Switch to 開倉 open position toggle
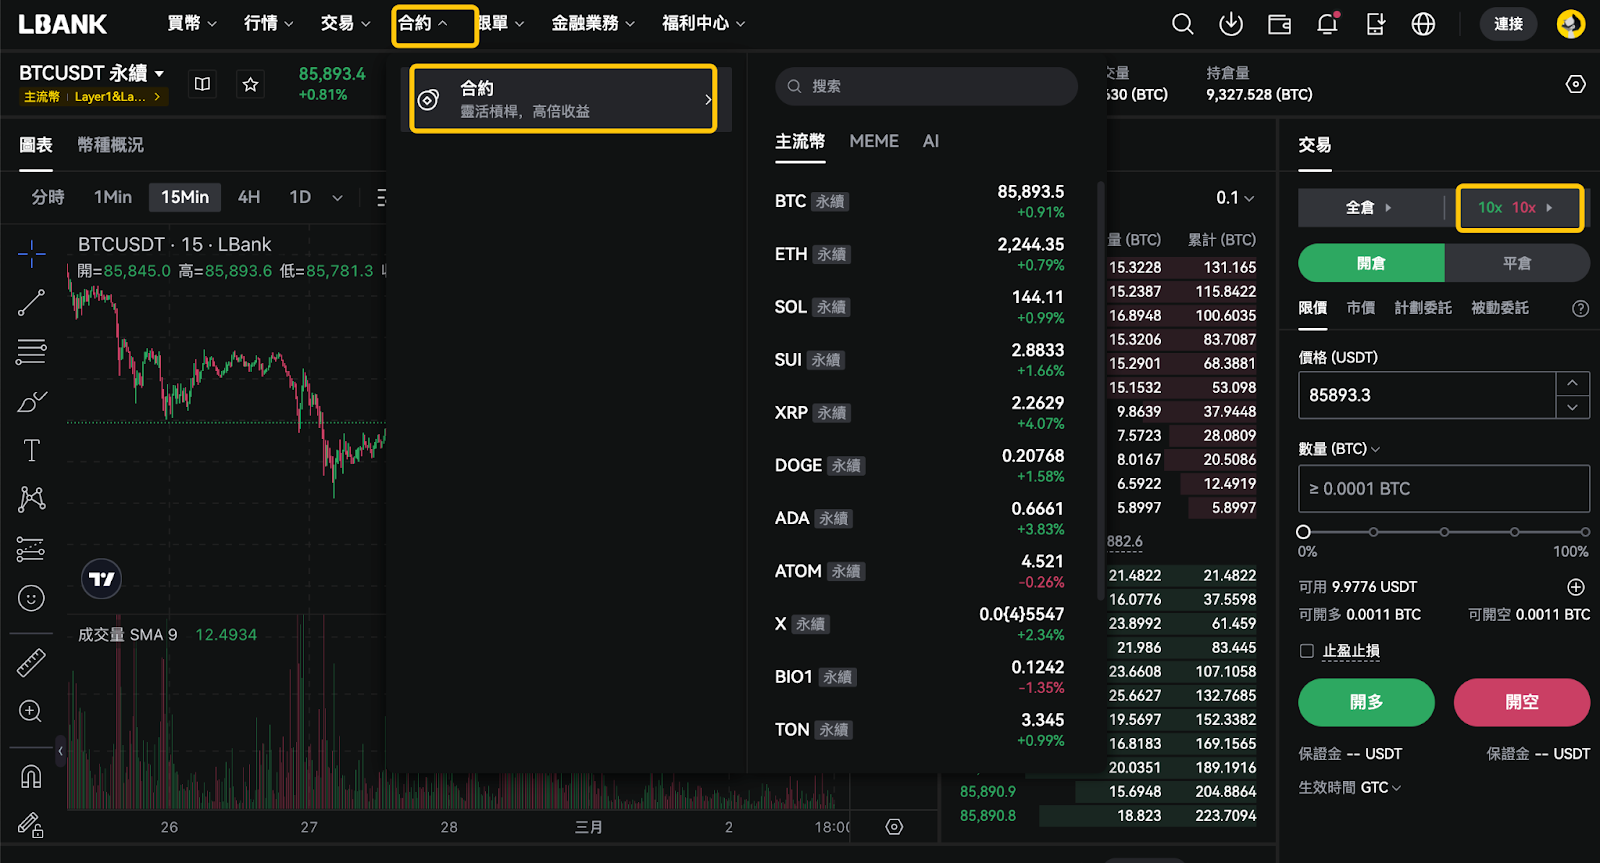The height and width of the screenshot is (863, 1600). pos(1371,263)
